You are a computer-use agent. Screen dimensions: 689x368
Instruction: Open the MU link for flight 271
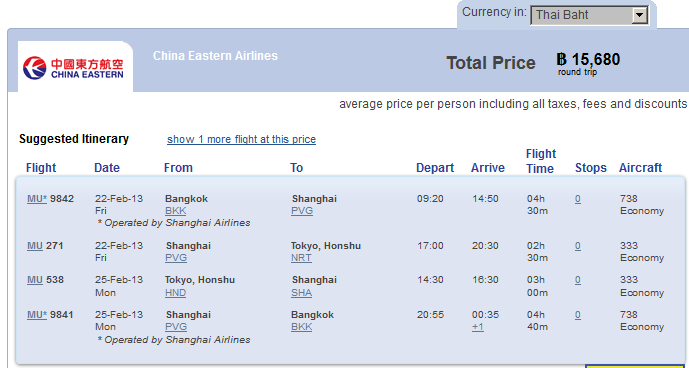coord(35,246)
